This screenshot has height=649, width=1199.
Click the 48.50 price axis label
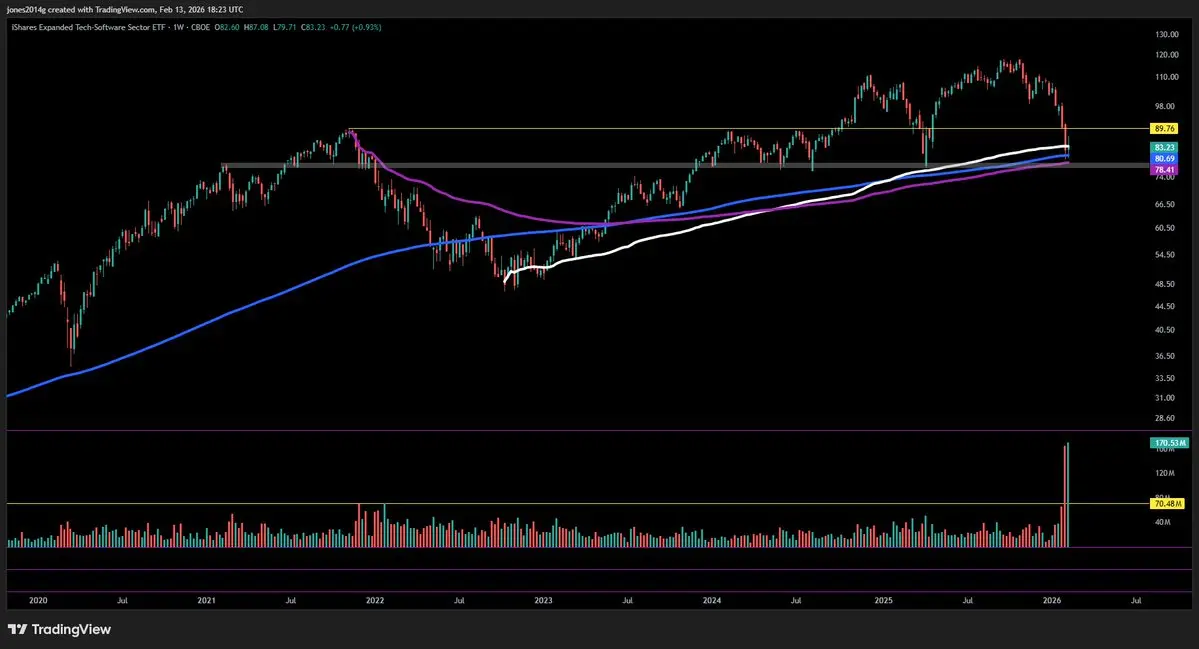(x=1165, y=284)
